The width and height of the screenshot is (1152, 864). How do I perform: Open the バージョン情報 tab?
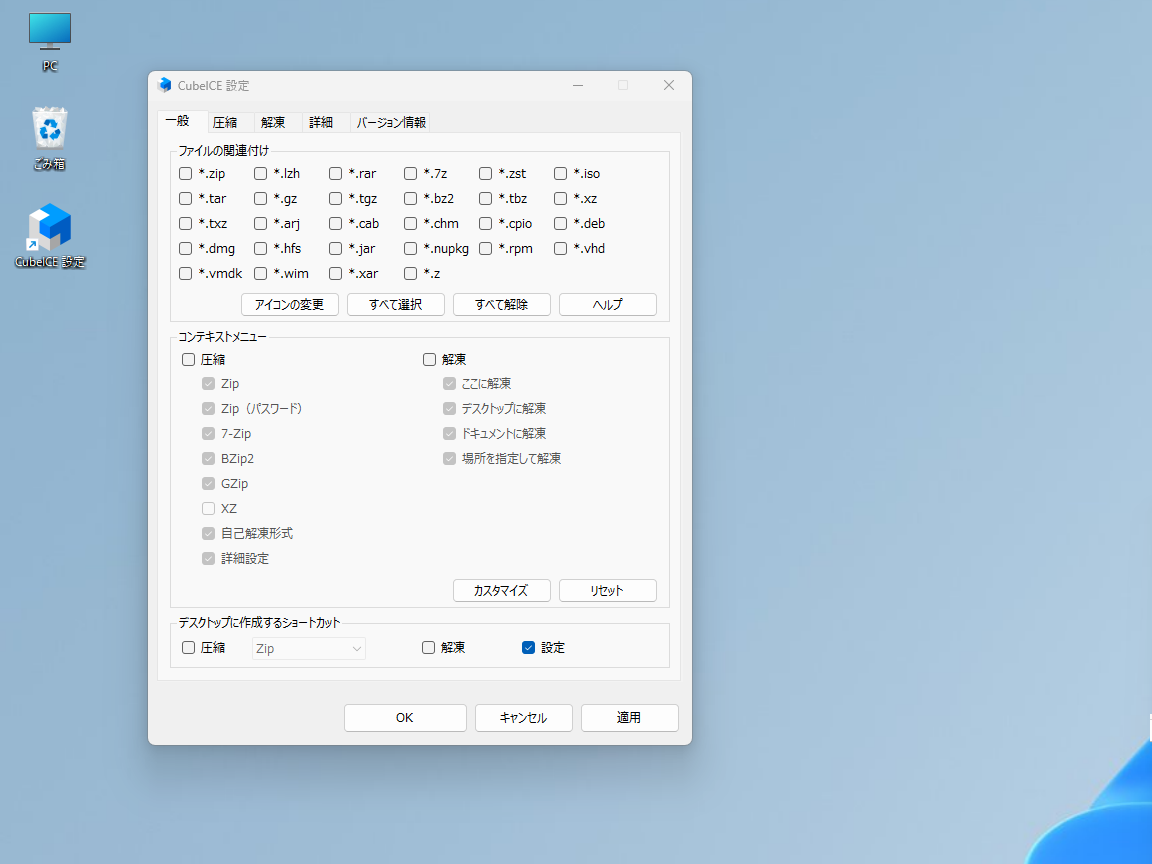click(391, 122)
